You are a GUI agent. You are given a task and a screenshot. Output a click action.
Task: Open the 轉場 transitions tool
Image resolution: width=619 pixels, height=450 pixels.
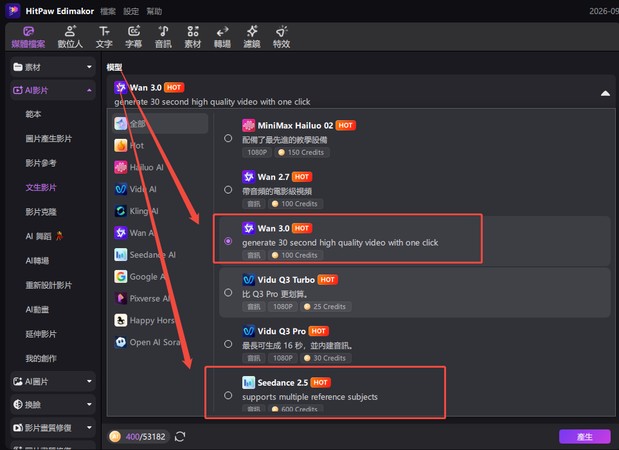click(222, 37)
